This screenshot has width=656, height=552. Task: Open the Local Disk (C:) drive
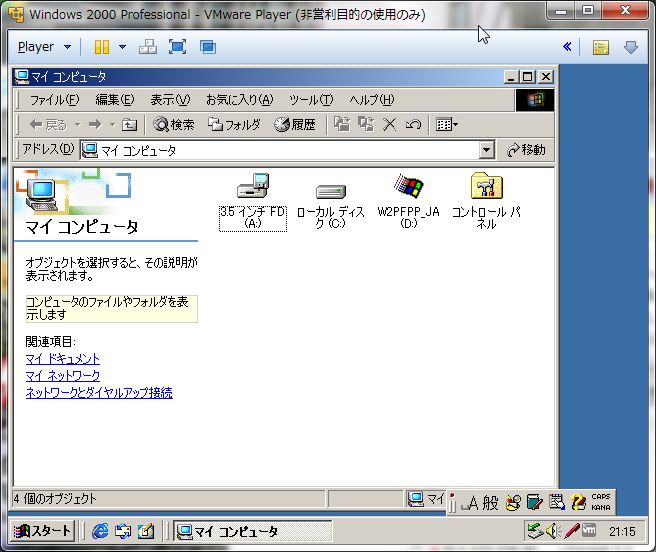(331, 205)
